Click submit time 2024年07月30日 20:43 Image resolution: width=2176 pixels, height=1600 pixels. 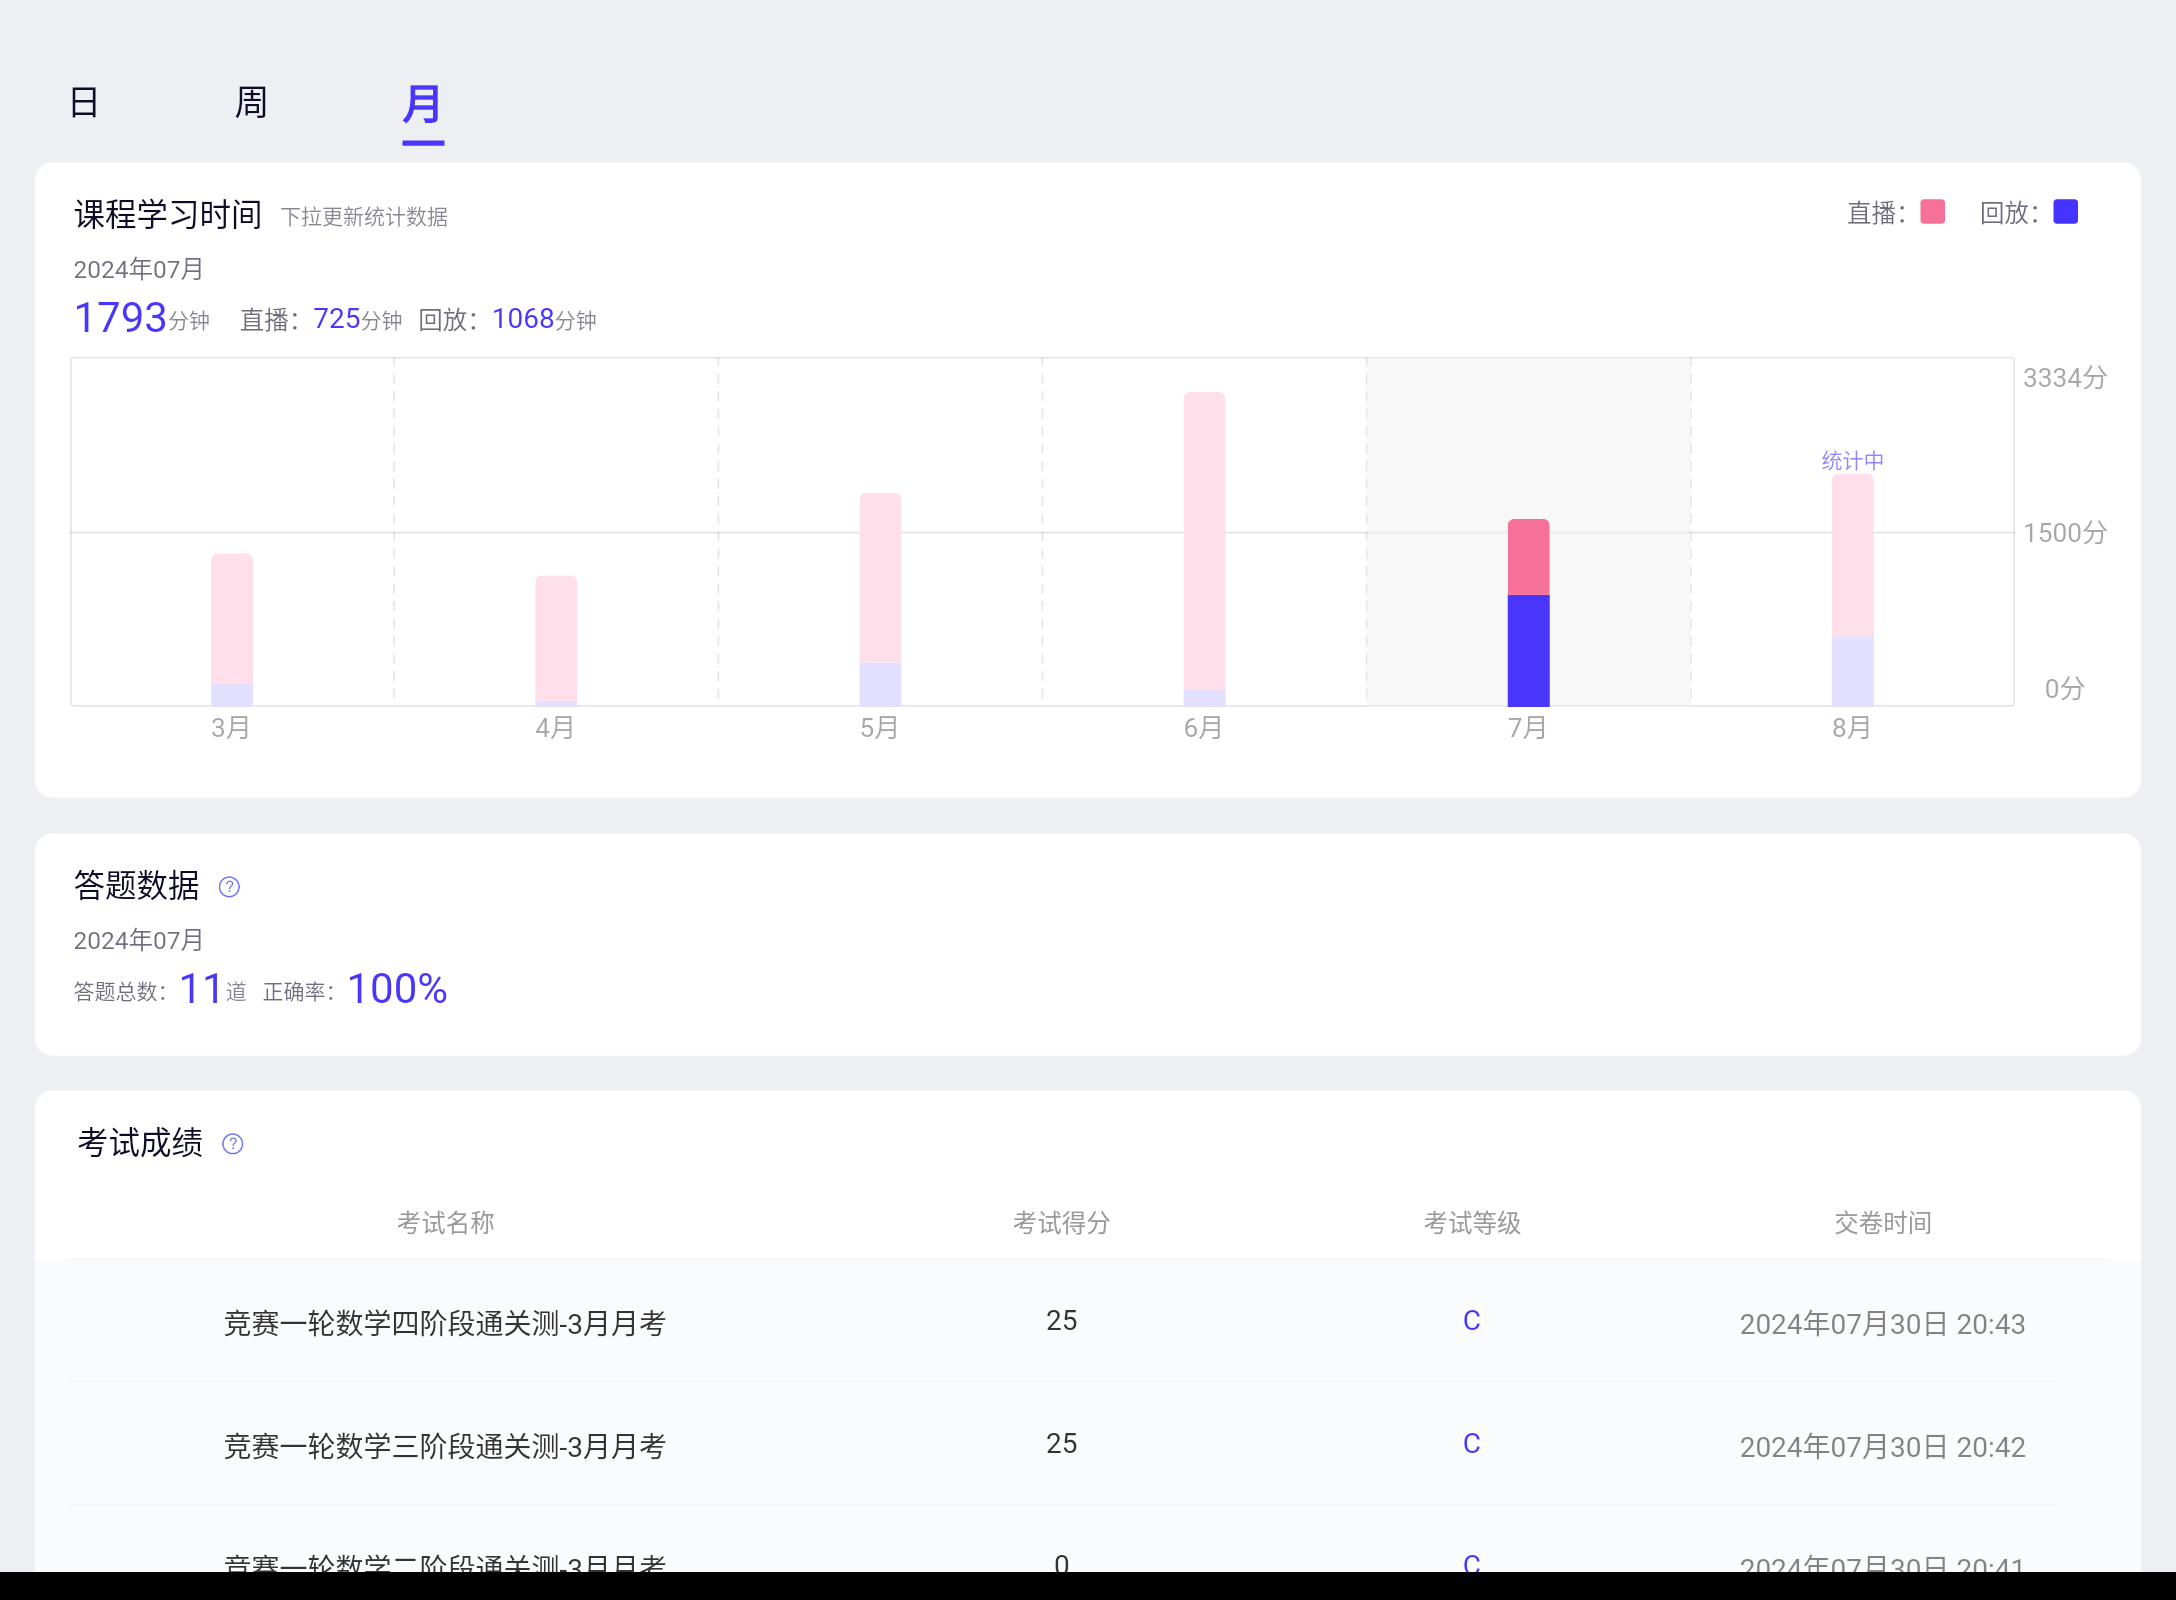[1882, 1324]
